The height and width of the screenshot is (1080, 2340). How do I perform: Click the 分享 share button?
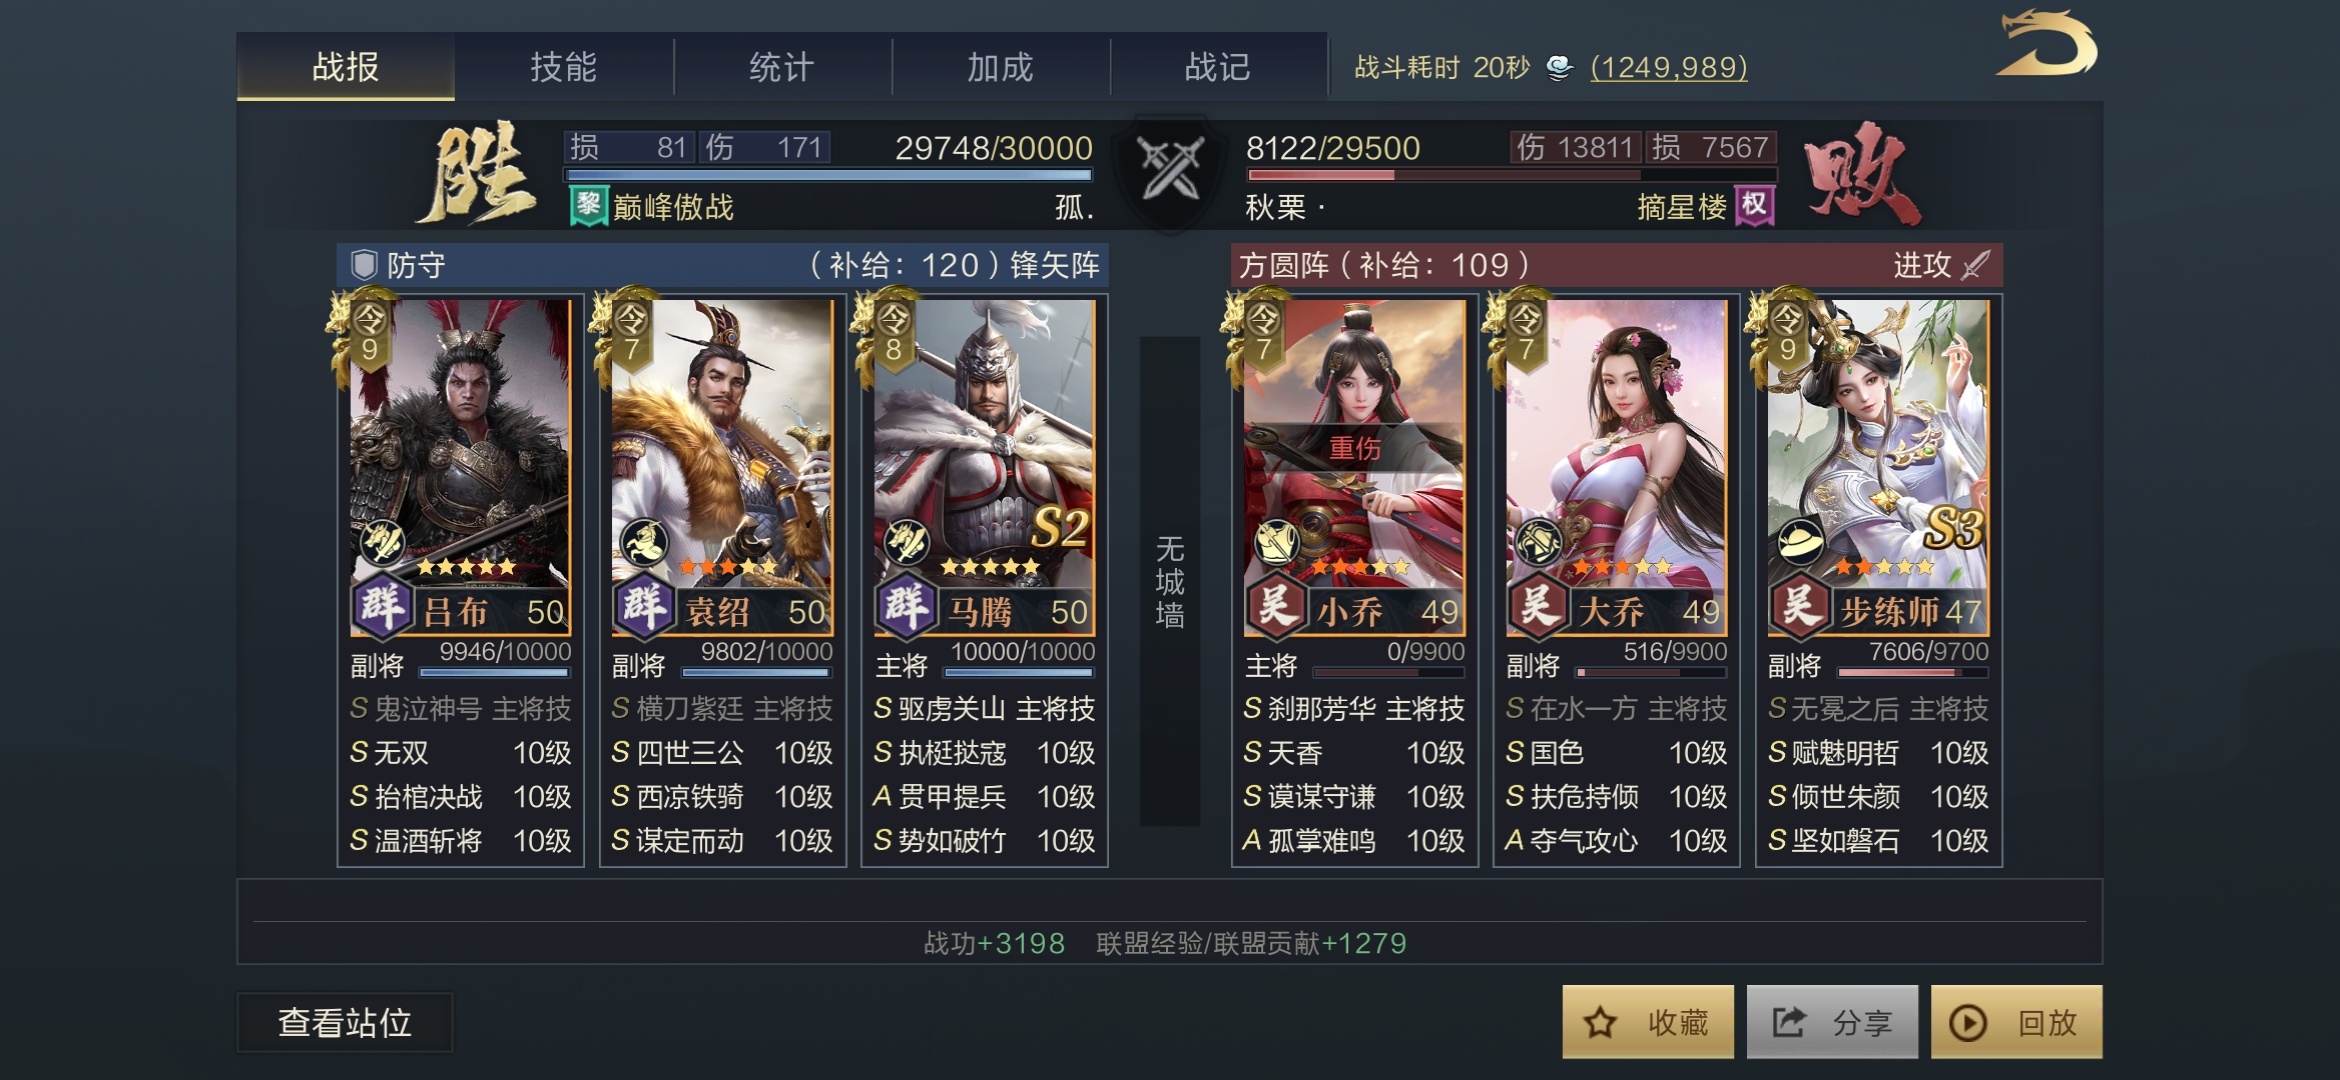[x=1832, y=1022]
